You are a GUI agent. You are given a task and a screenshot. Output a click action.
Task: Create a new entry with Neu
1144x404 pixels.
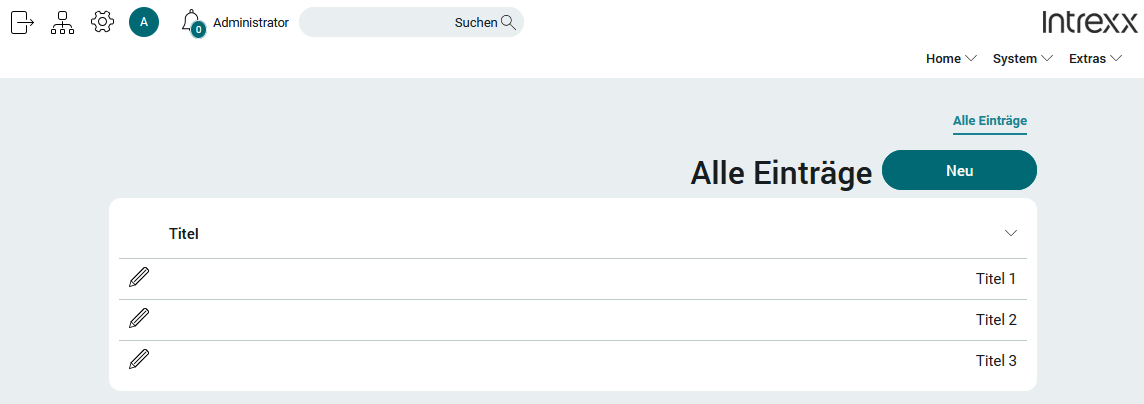[x=959, y=170]
